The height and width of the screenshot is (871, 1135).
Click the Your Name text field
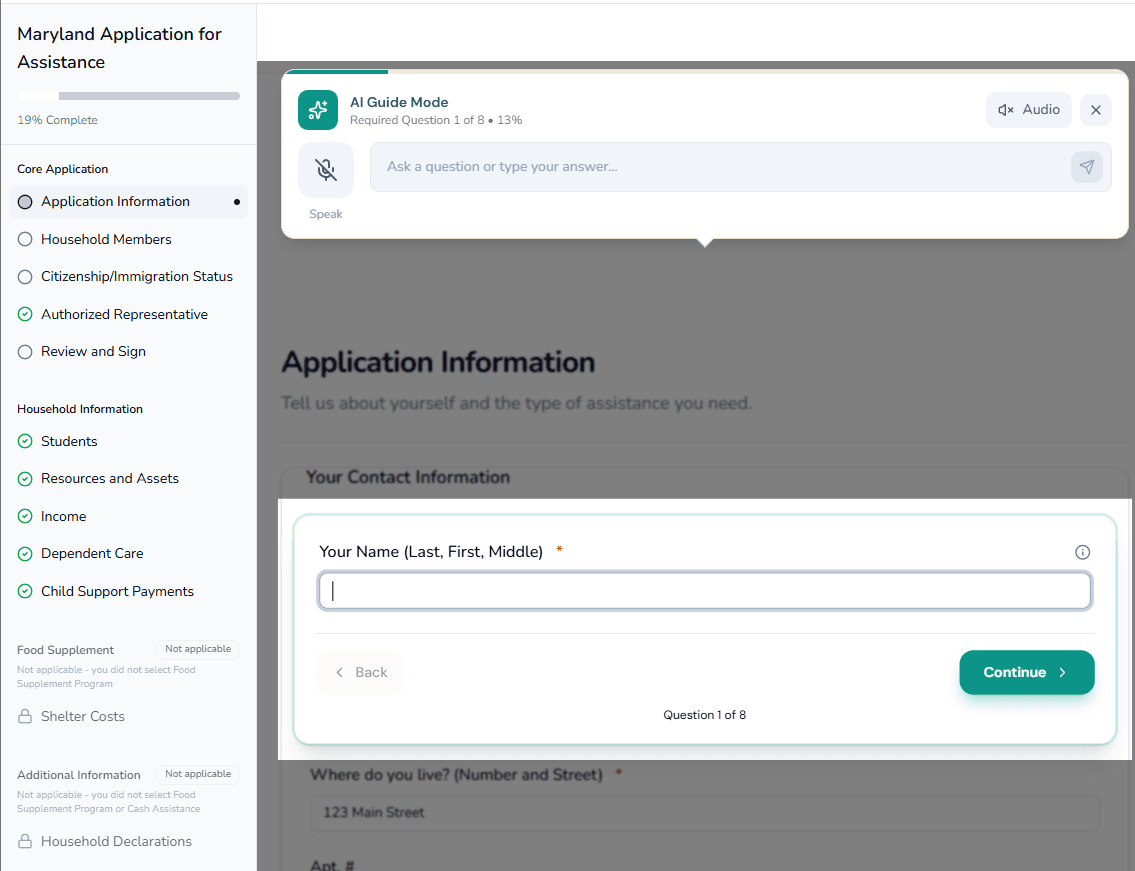point(704,591)
